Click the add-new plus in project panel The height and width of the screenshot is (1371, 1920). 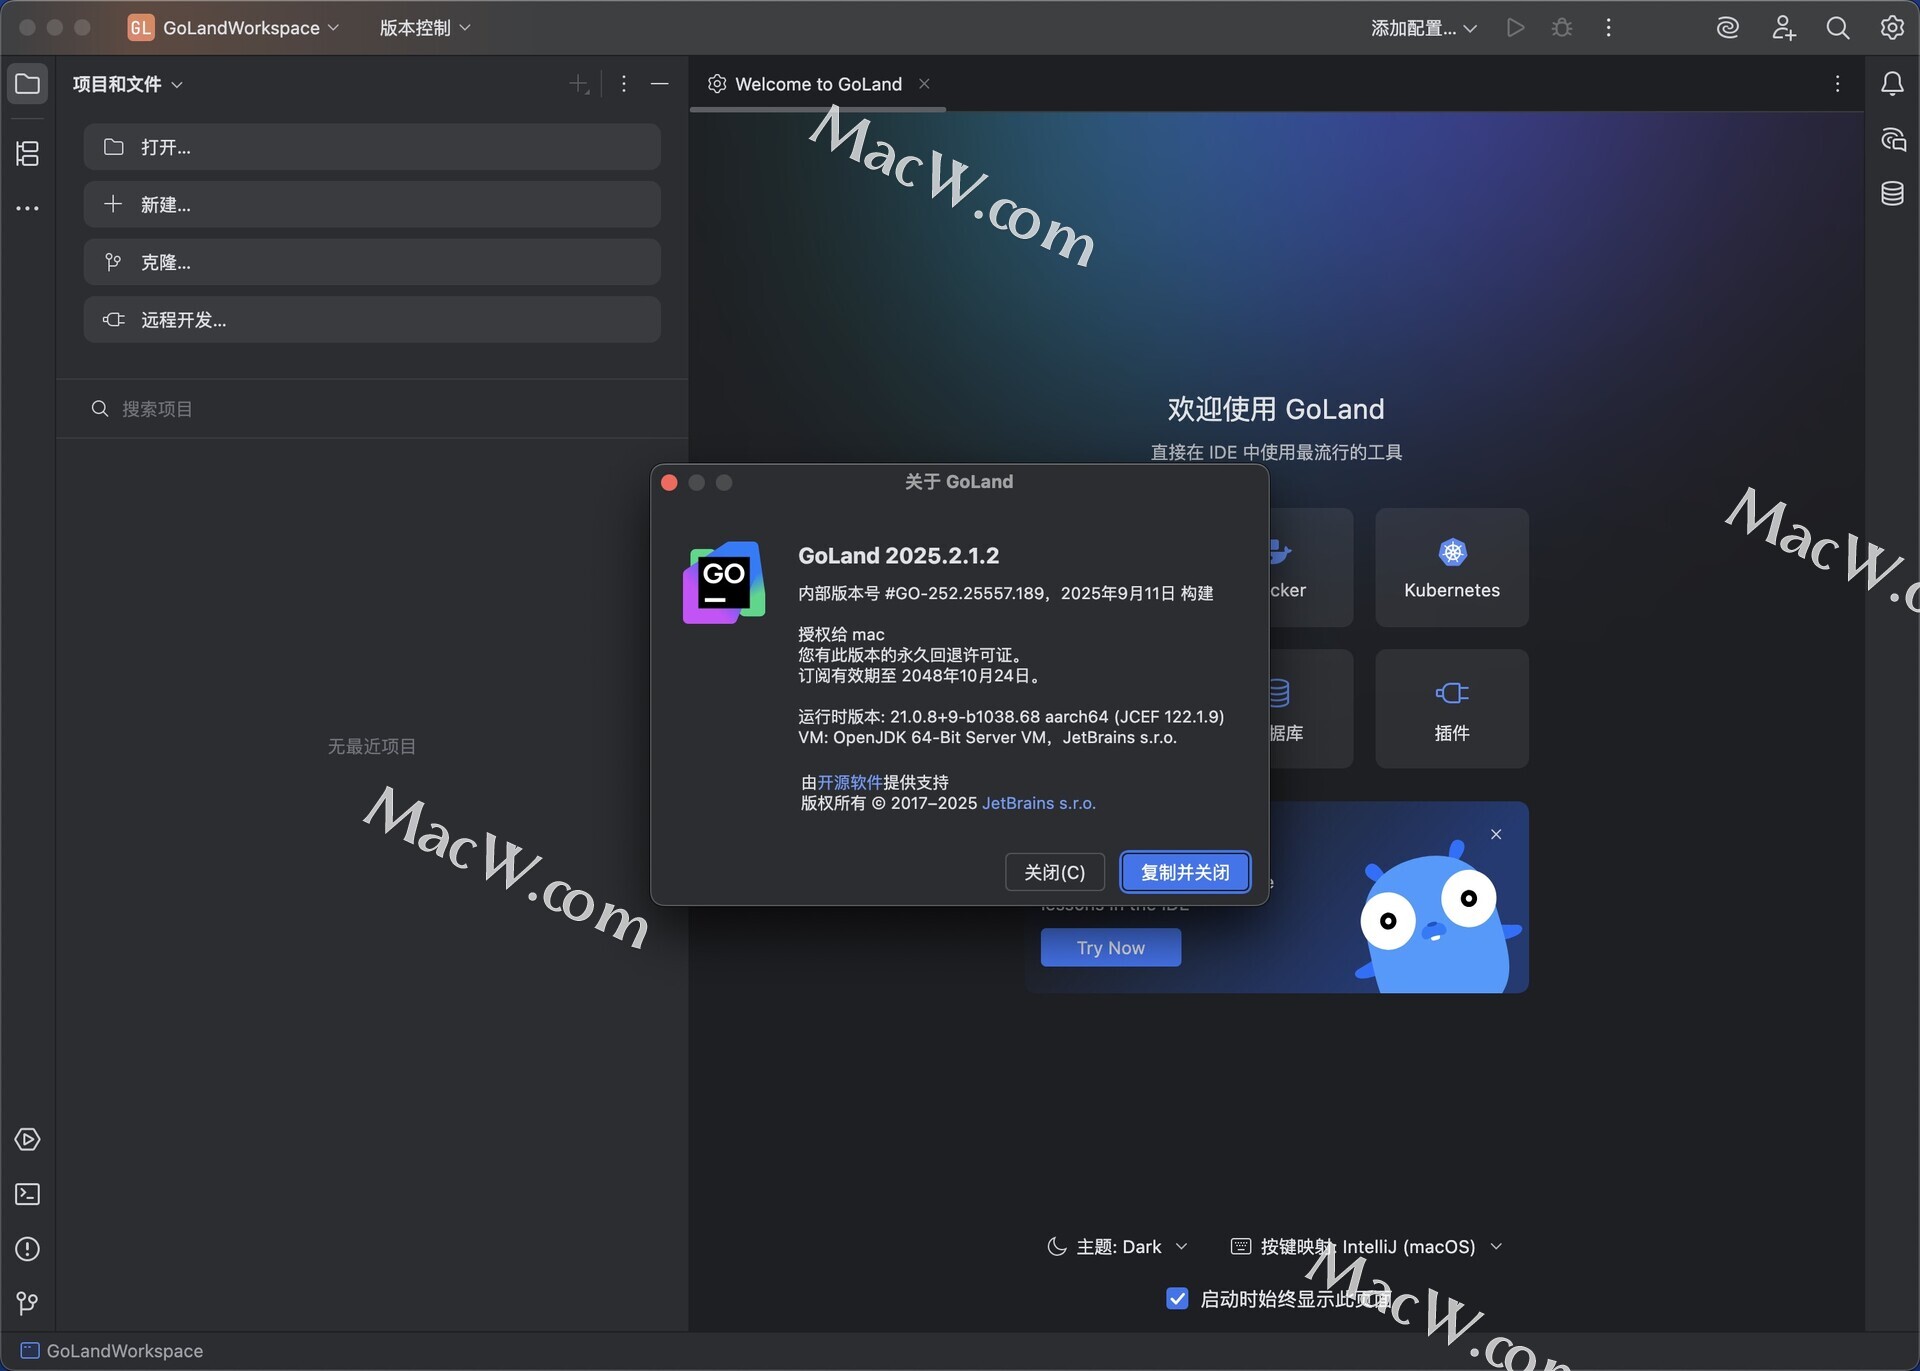coord(579,84)
